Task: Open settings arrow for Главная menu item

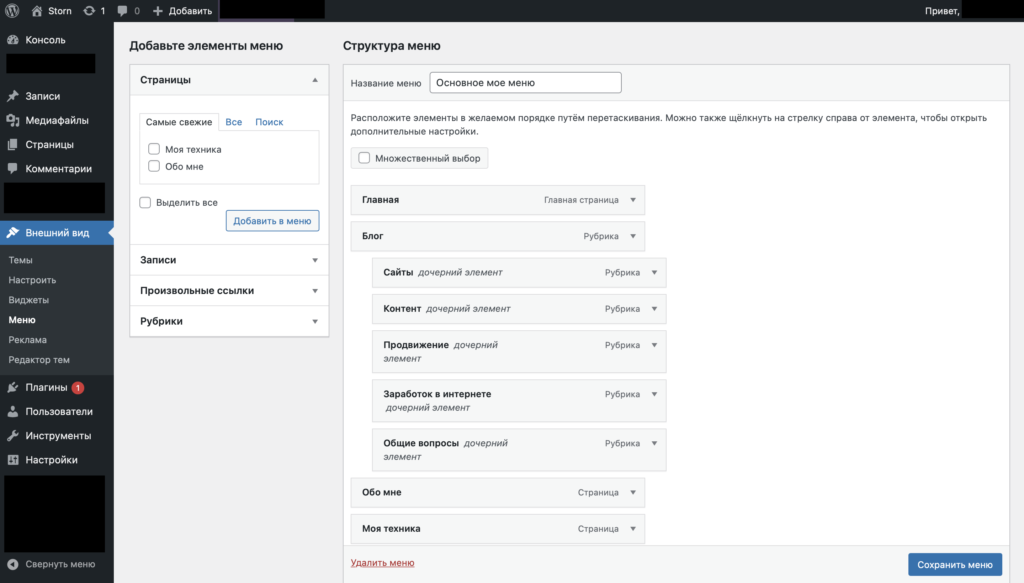Action: pyautogui.click(x=633, y=200)
